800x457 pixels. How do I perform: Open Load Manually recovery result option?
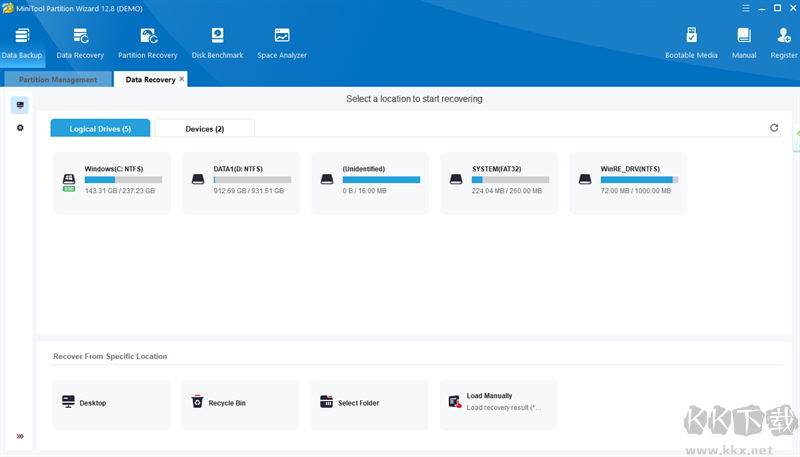coord(498,403)
